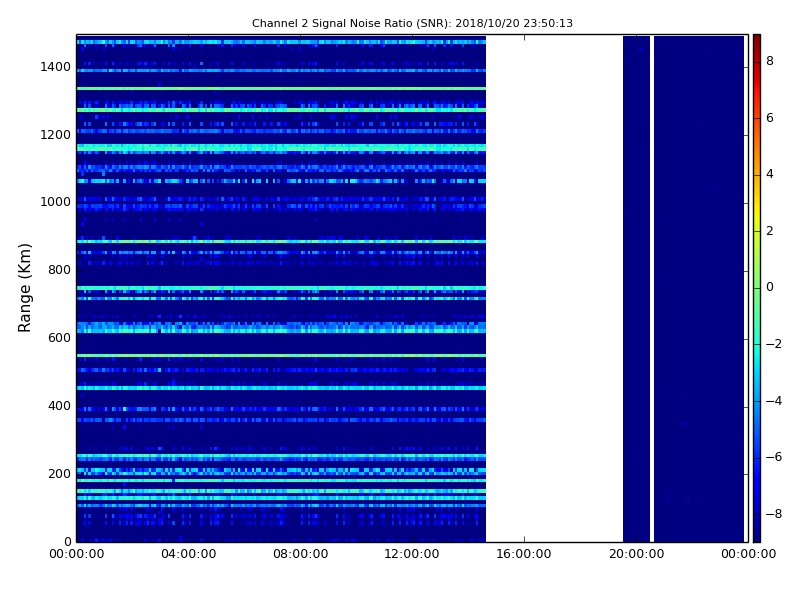Click the y-axis tick label 600
This screenshot has width=800, height=600.
click(x=59, y=338)
